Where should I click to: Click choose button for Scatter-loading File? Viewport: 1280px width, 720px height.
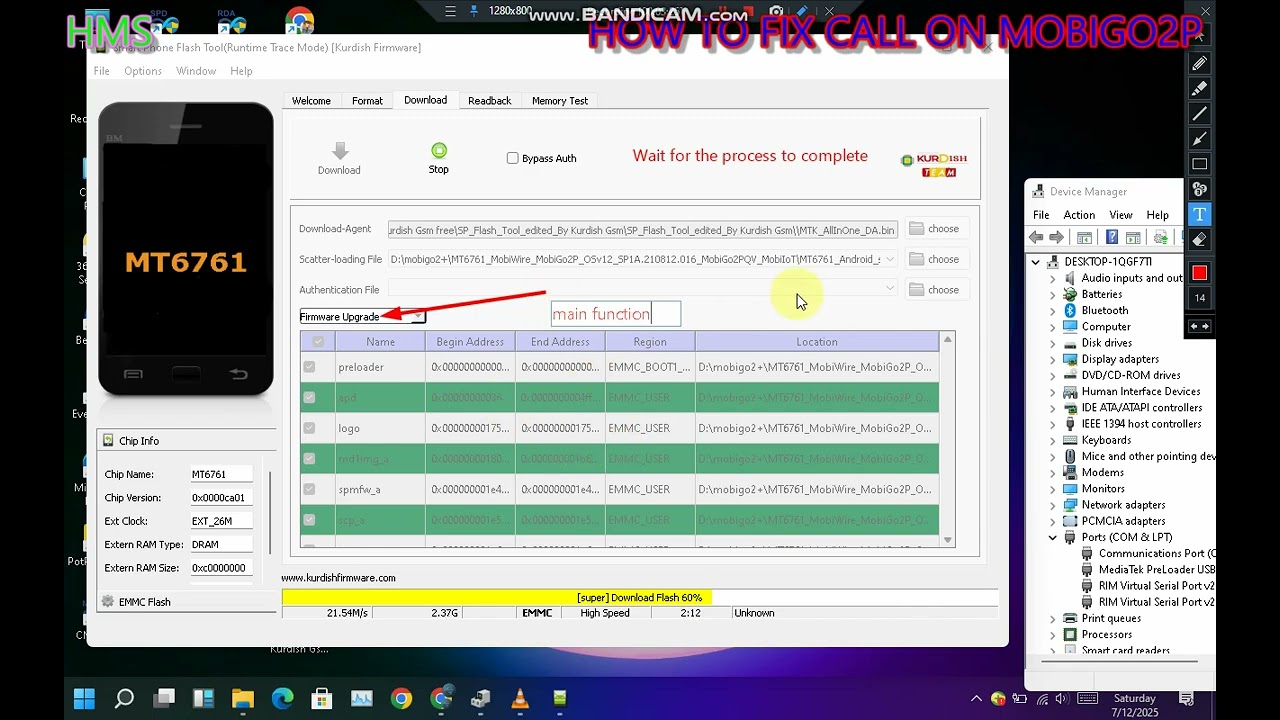click(x=935, y=259)
